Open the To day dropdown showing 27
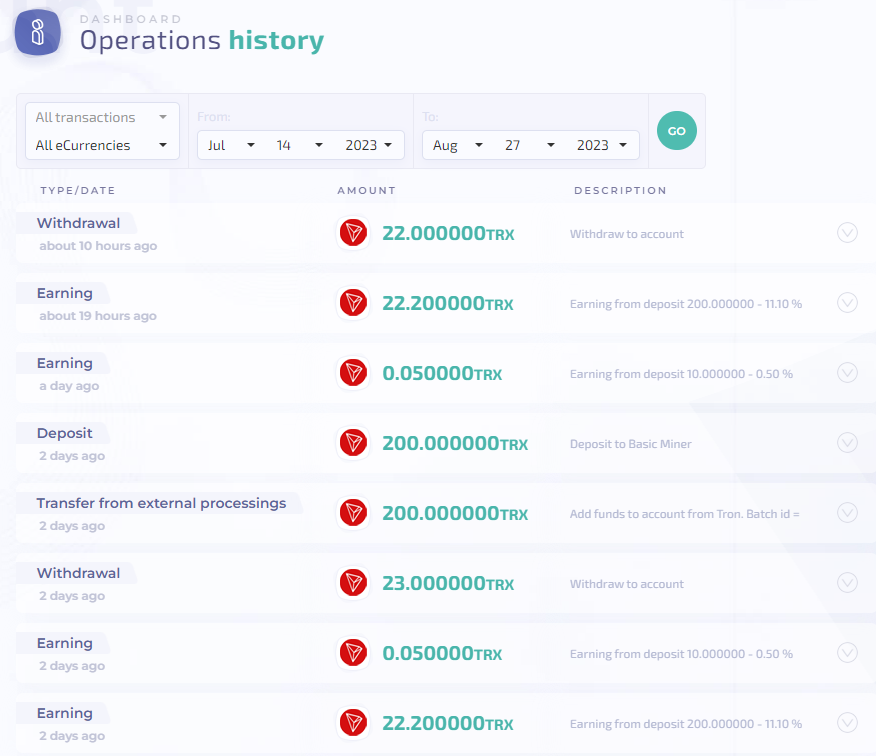Viewport: 876px width, 756px height. click(x=529, y=145)
